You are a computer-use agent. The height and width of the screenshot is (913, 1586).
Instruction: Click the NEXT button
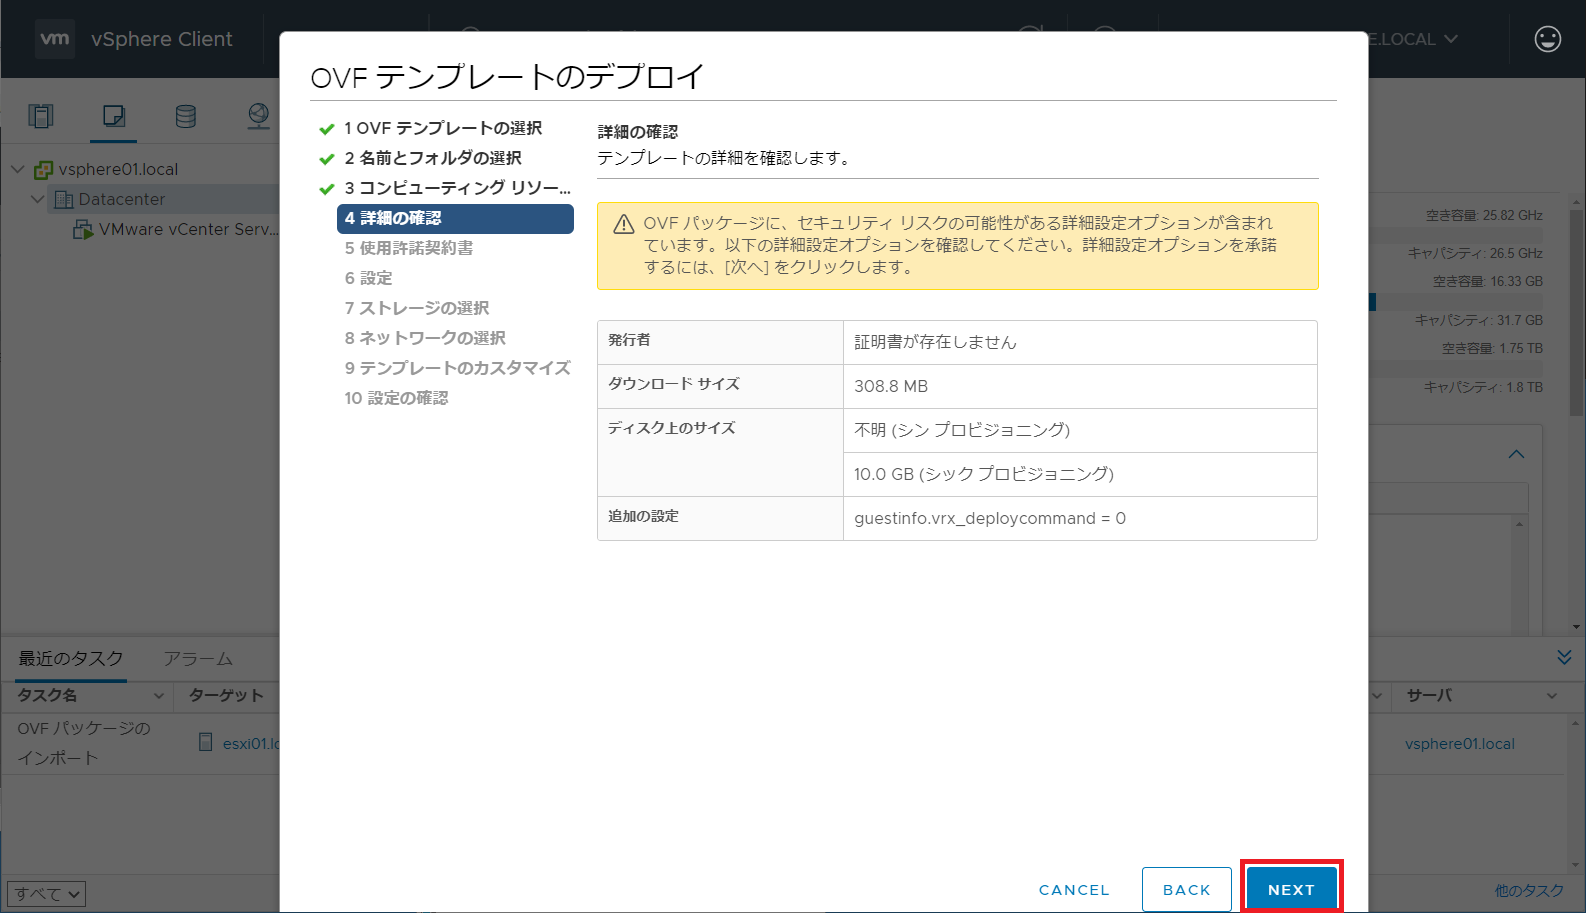click(1290, 889)
